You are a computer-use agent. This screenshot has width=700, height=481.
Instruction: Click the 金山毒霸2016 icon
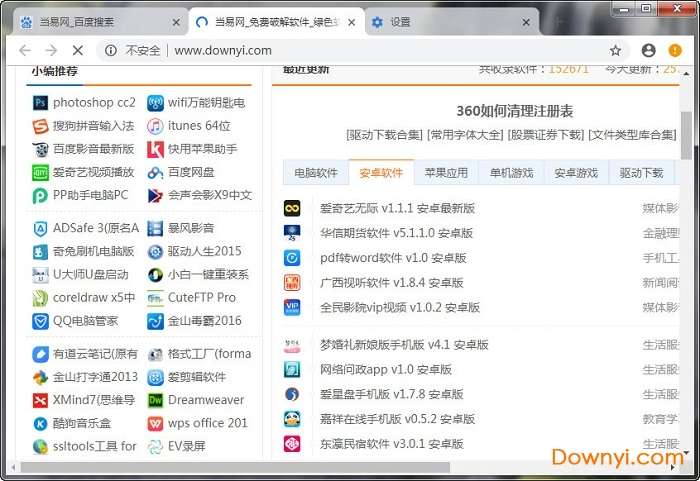pyautogui.click(x=155, y=321)
